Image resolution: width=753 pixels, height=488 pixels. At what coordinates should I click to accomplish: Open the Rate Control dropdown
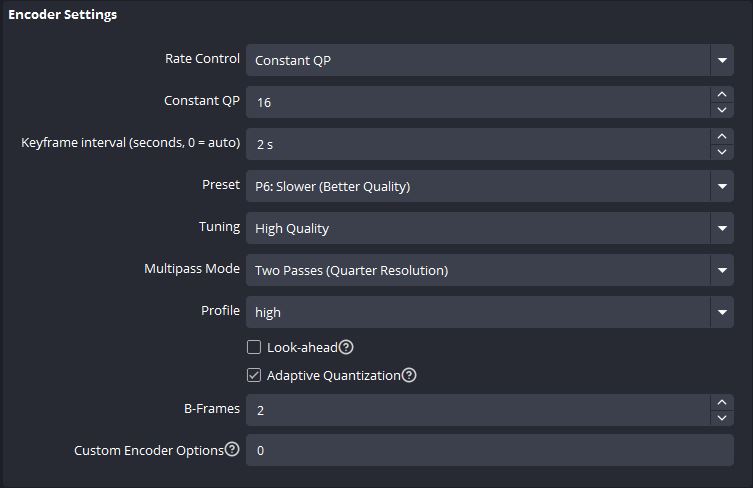[x=489, y=60]
